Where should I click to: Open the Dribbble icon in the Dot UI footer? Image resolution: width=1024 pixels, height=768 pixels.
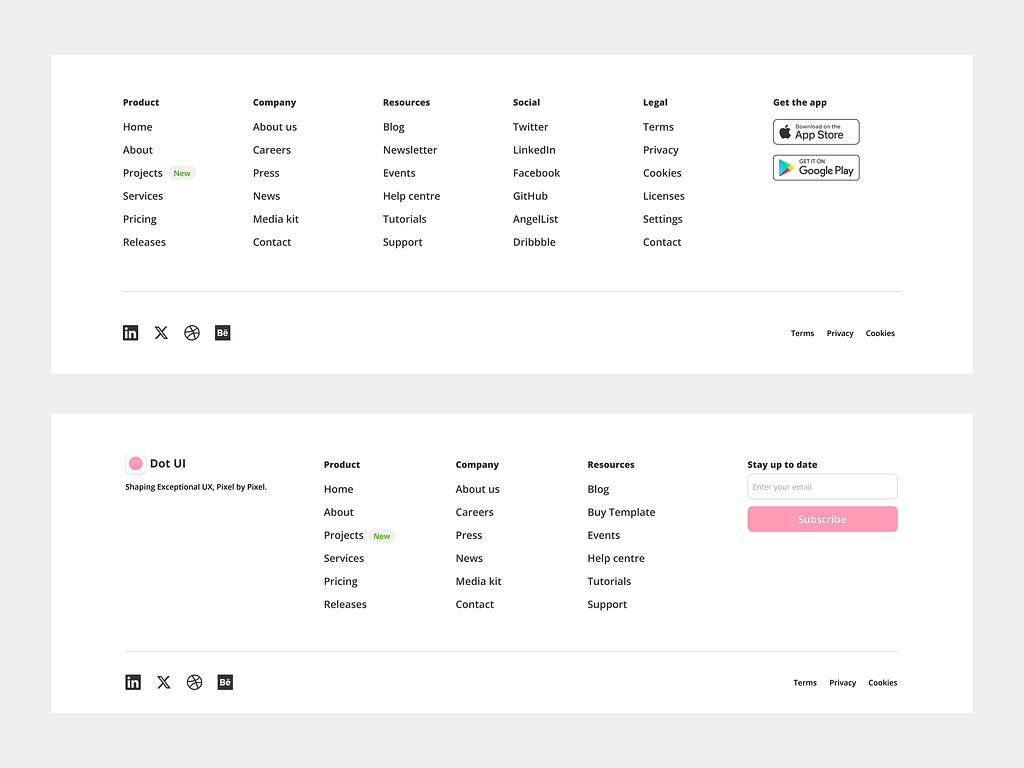(195, 682)
